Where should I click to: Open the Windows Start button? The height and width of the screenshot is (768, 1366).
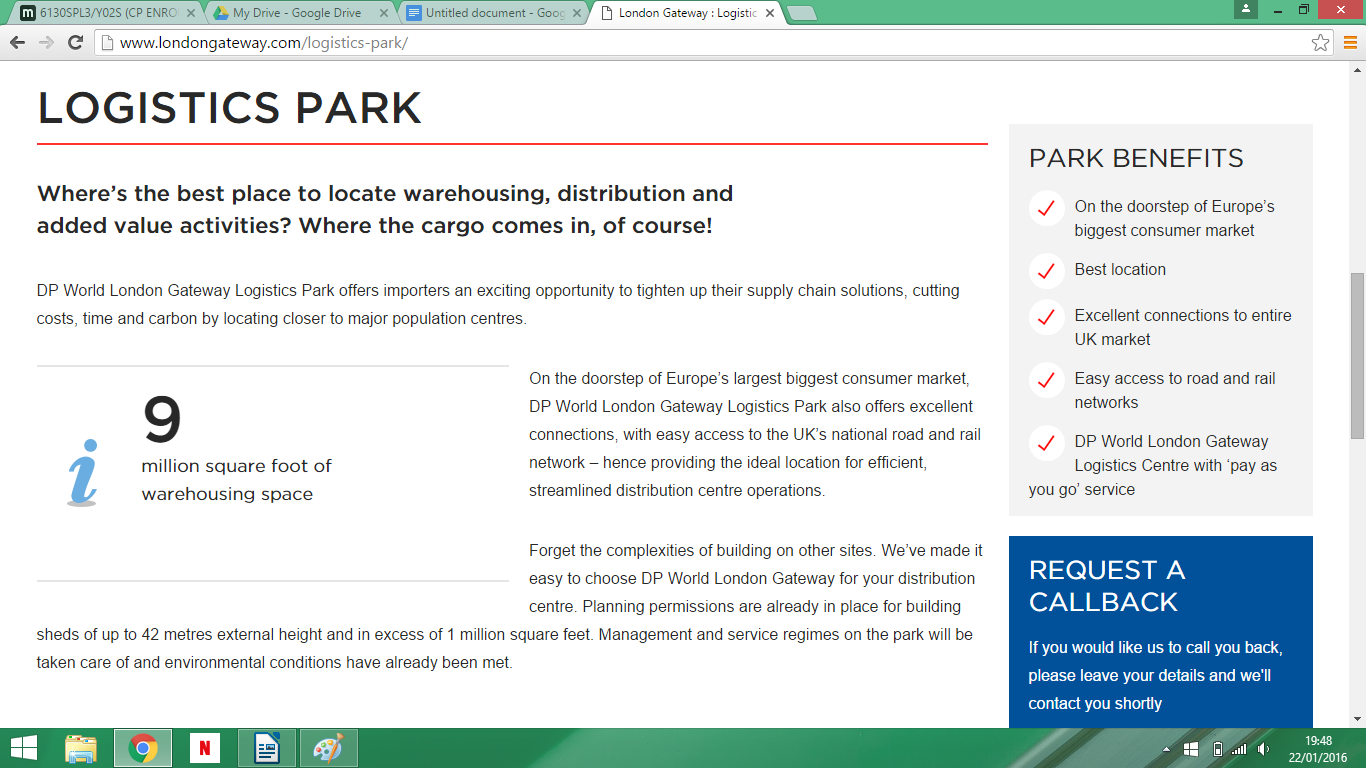tap(23, 748)
